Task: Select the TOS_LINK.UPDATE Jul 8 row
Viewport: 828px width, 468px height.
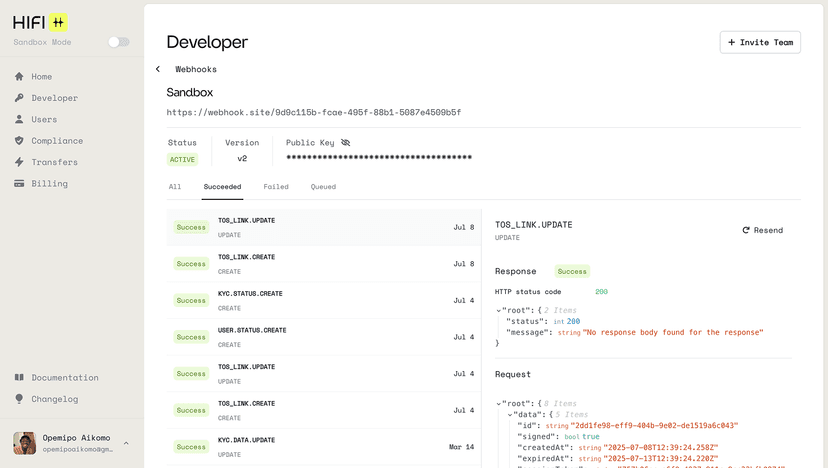Action: tap(324, 227)
